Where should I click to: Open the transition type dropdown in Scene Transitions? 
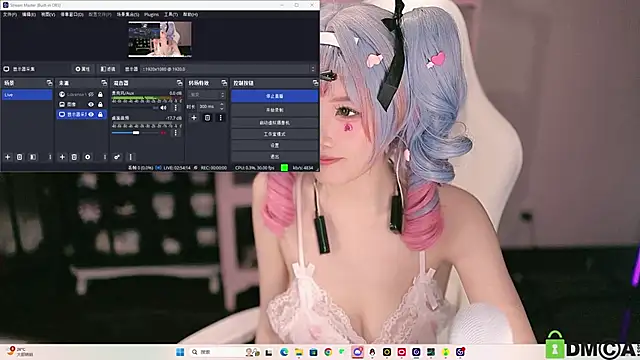(x=207, y=95)
